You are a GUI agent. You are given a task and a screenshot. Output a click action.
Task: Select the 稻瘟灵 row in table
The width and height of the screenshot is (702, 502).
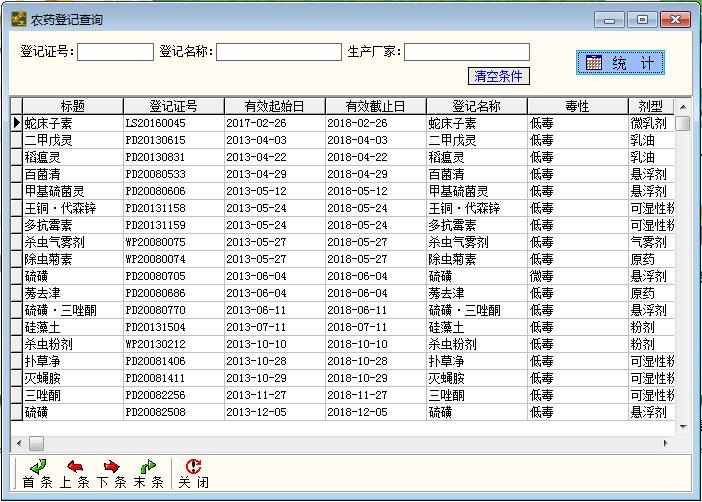[72, 157]
